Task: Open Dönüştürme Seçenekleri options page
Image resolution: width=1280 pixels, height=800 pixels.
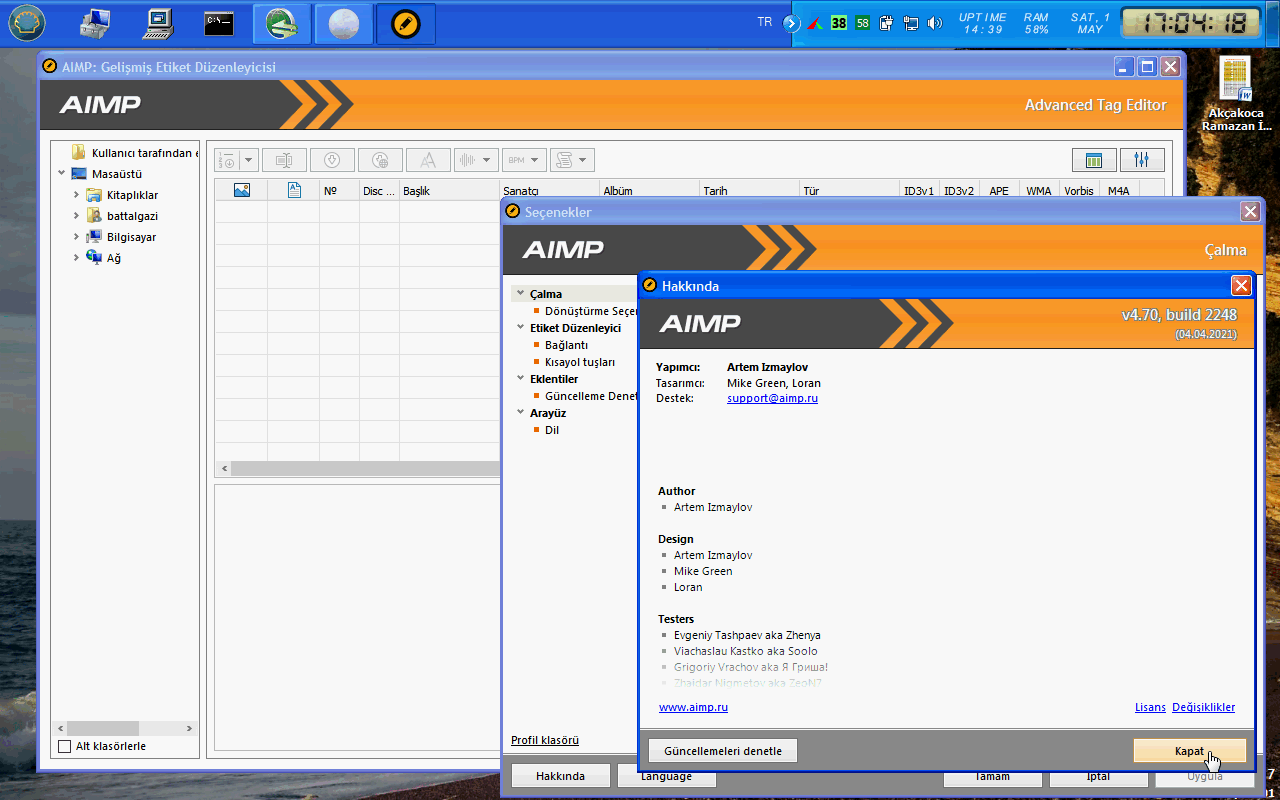Action: [591, 311]
